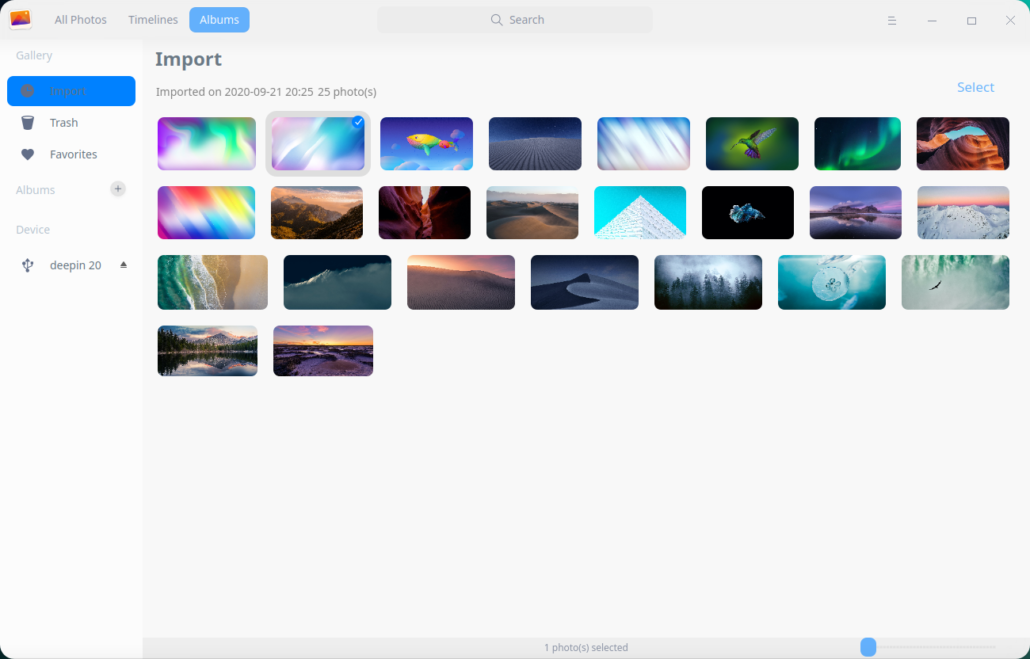Maximize the Album window
1030x659 pixels.
(x=971, y=20)
